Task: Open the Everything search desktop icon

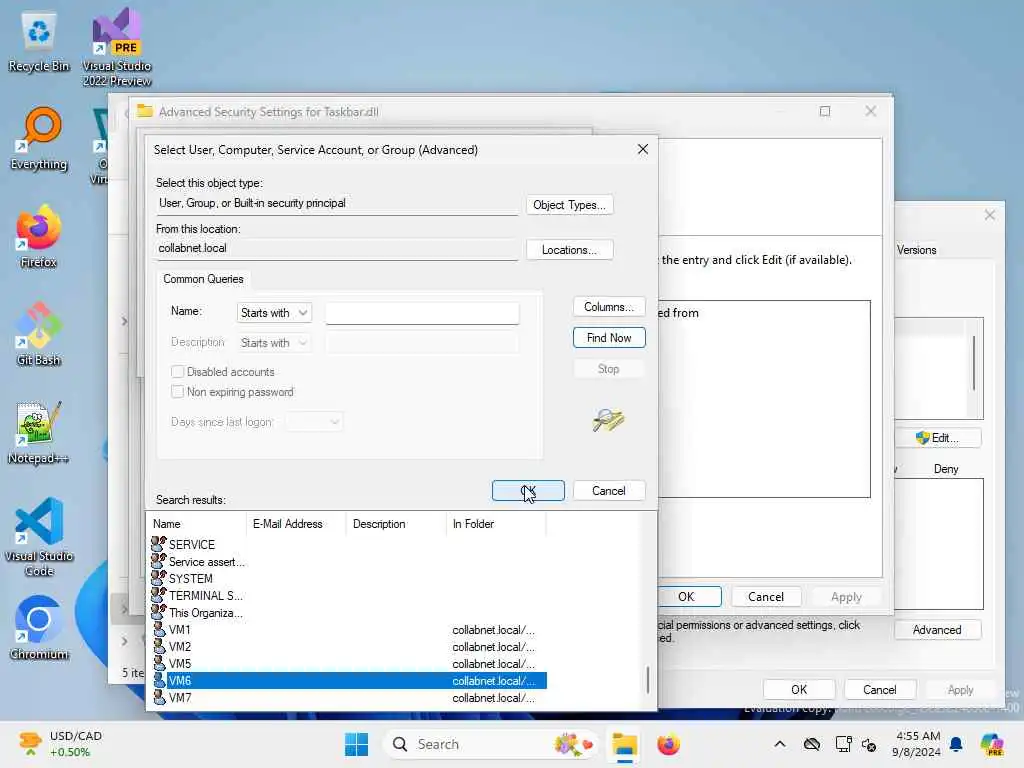Action: [x=39, y=139]
